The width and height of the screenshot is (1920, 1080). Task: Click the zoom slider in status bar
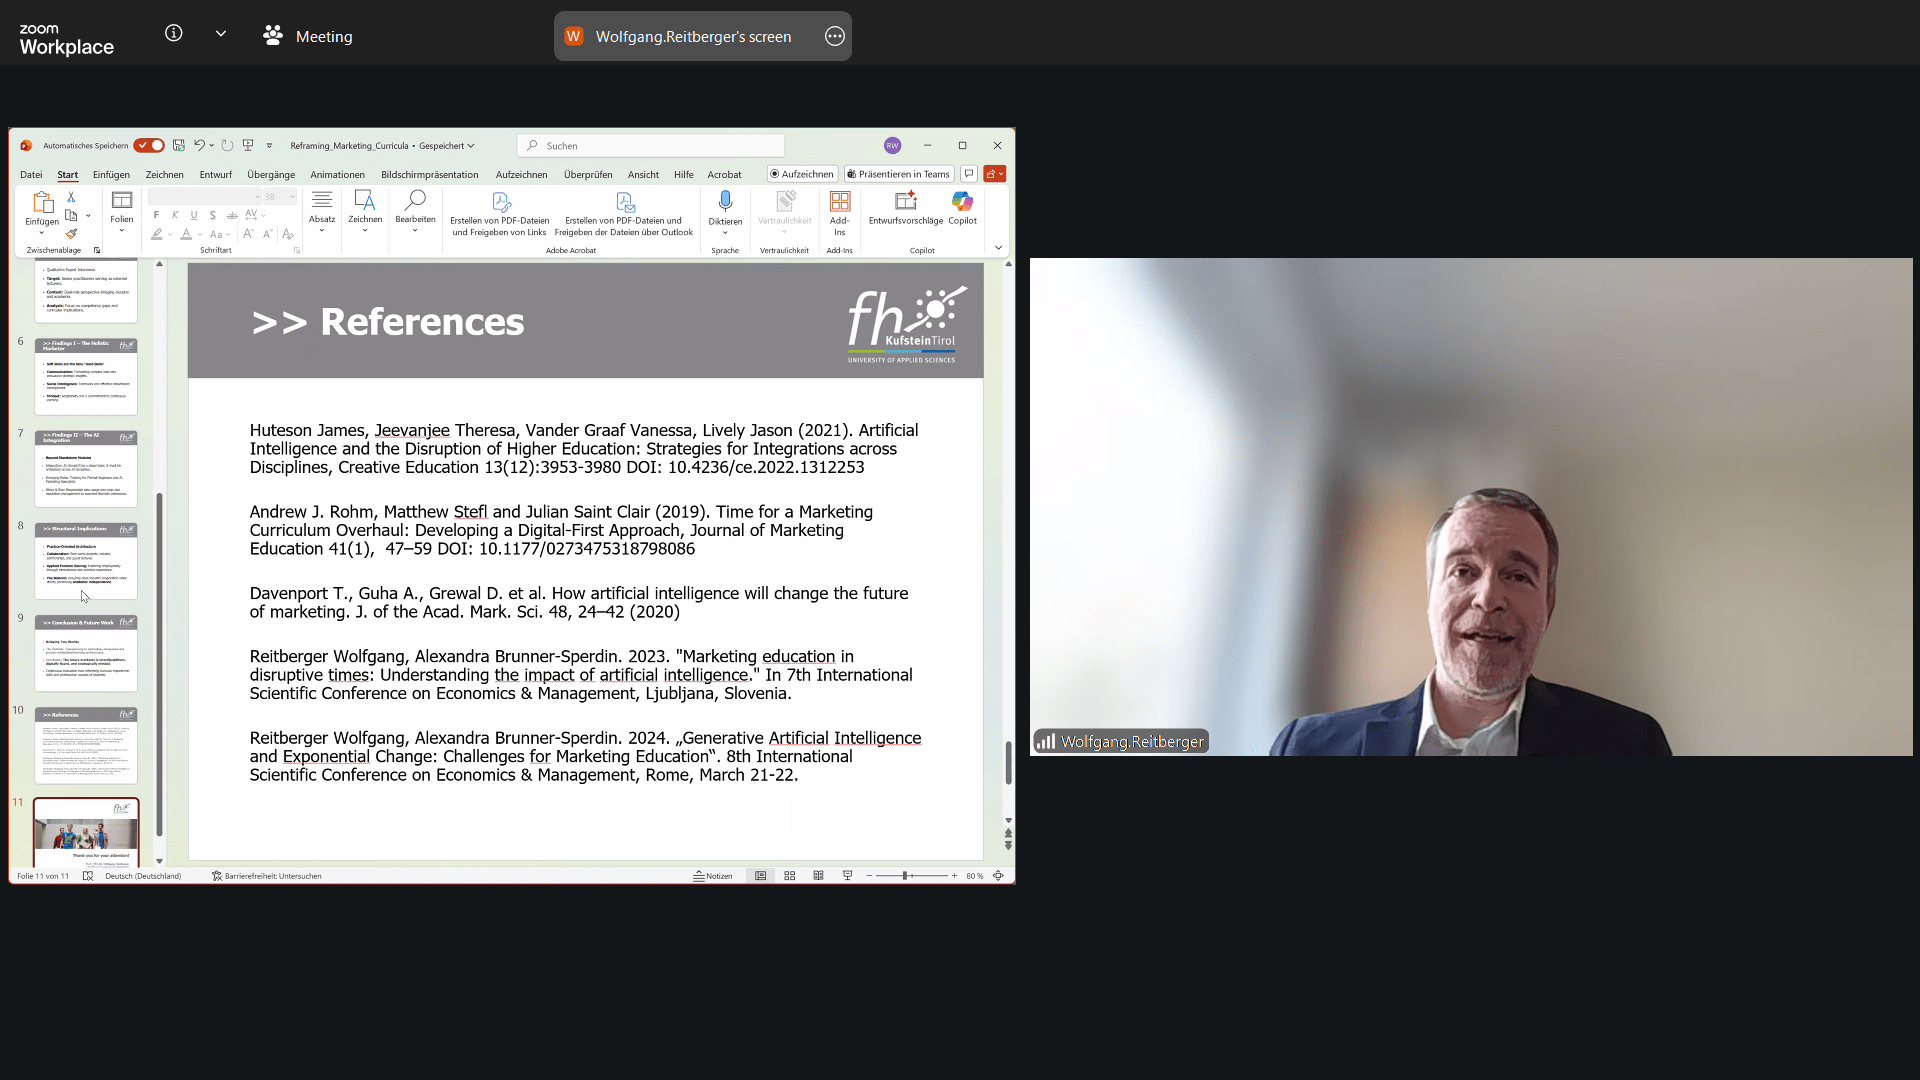pyautogui.click(x=905, y=876)
